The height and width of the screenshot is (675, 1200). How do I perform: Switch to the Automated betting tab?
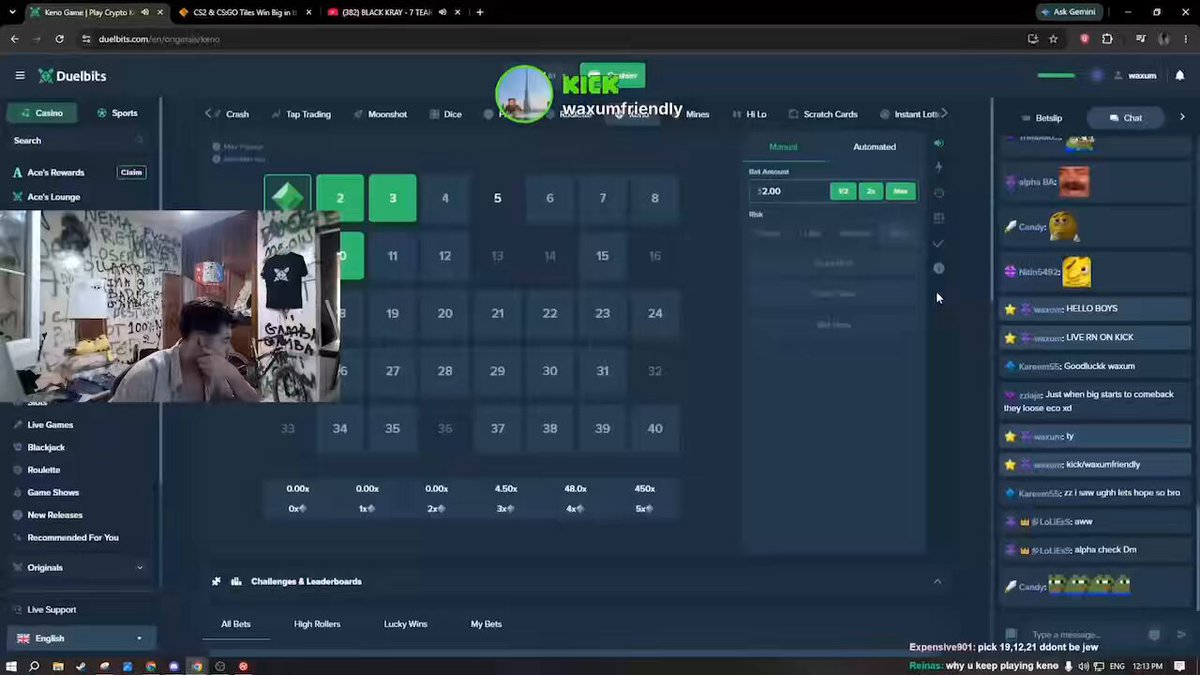coord(874,147)
